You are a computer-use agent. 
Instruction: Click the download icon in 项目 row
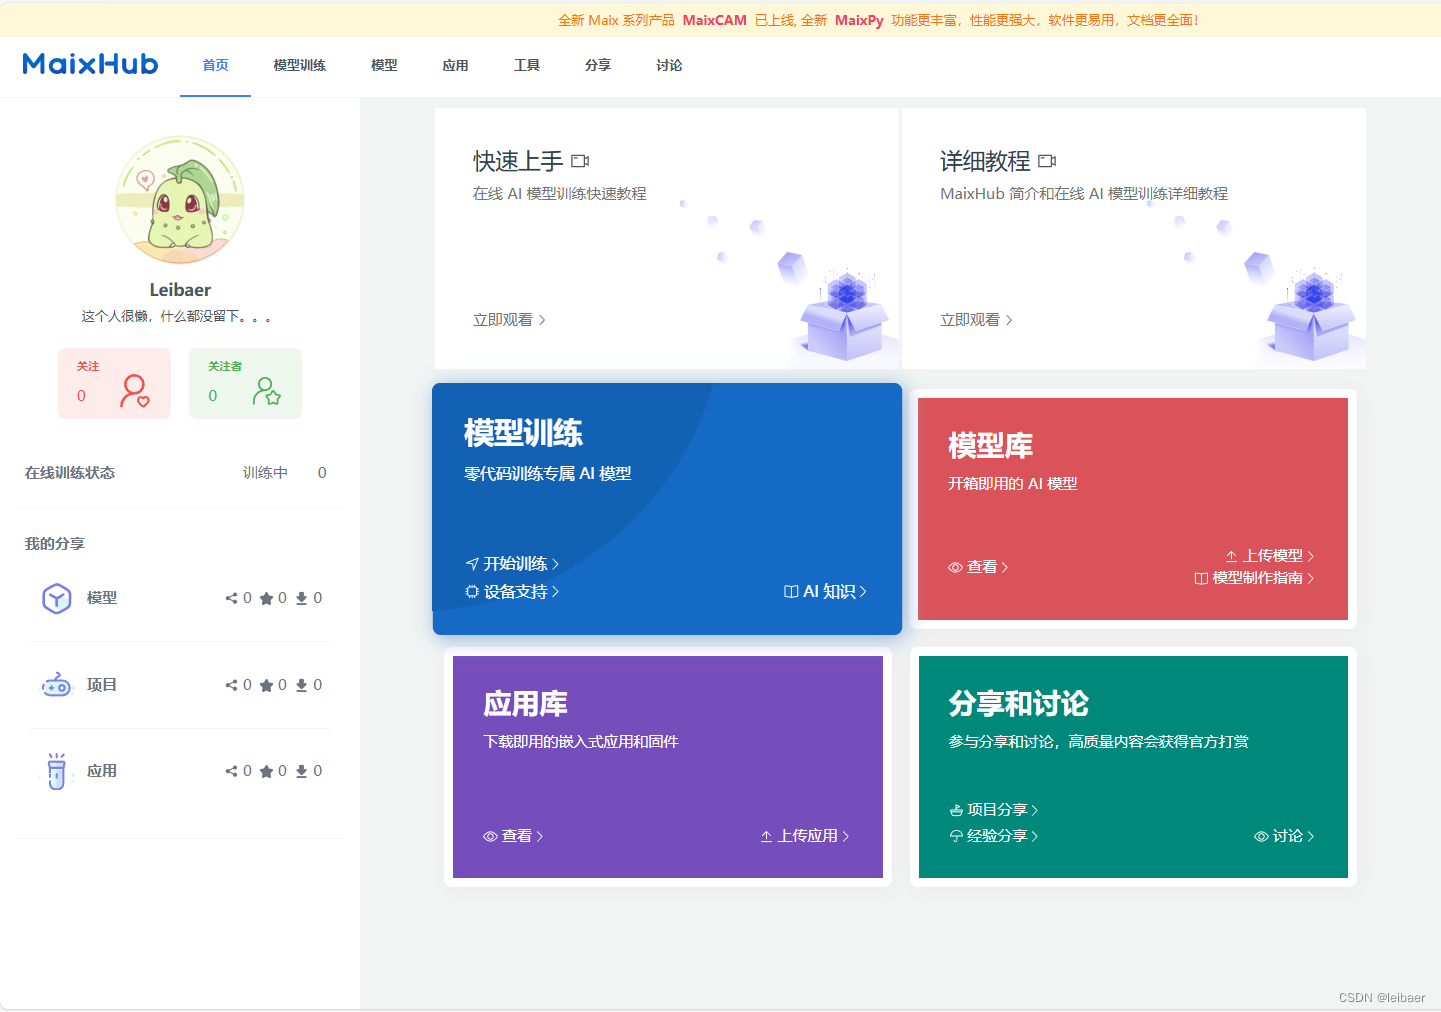point(301,685)
